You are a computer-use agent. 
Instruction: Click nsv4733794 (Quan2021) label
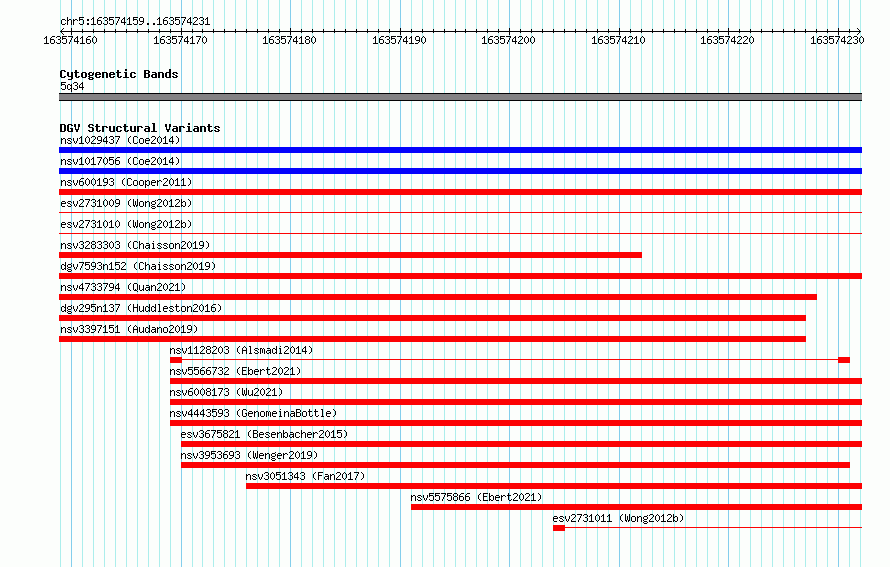pos(123,287)
